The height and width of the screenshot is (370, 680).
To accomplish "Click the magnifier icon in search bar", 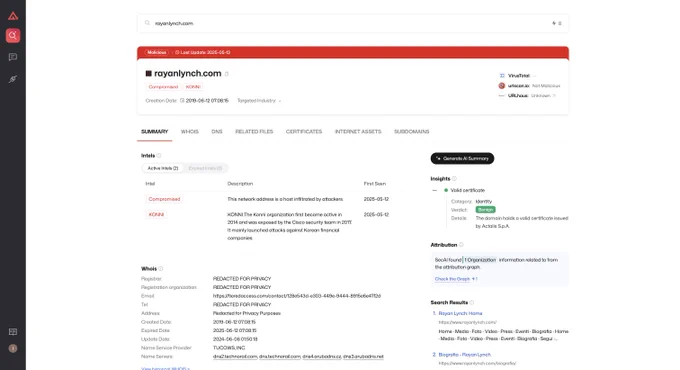I will pos(147,23).
